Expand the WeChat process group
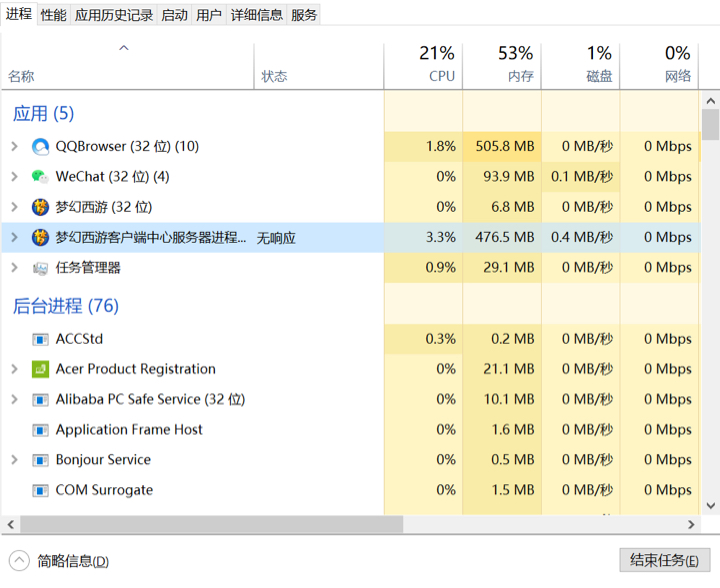 (x=15, y=177)
